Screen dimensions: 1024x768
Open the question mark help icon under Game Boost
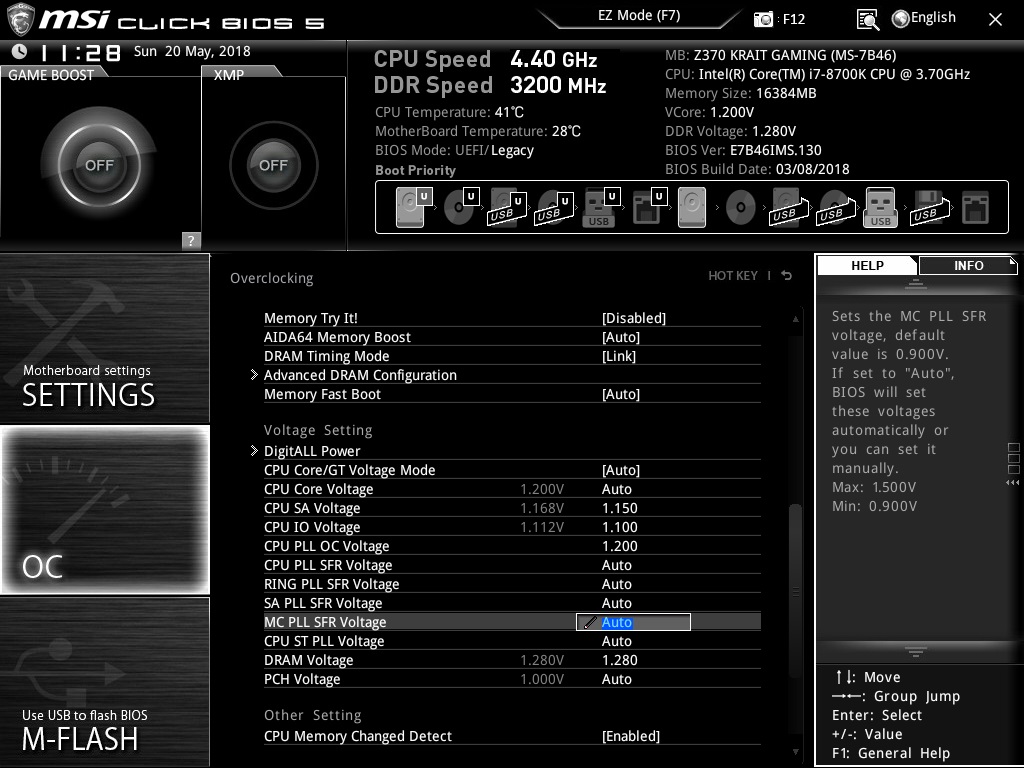(191, 240)
